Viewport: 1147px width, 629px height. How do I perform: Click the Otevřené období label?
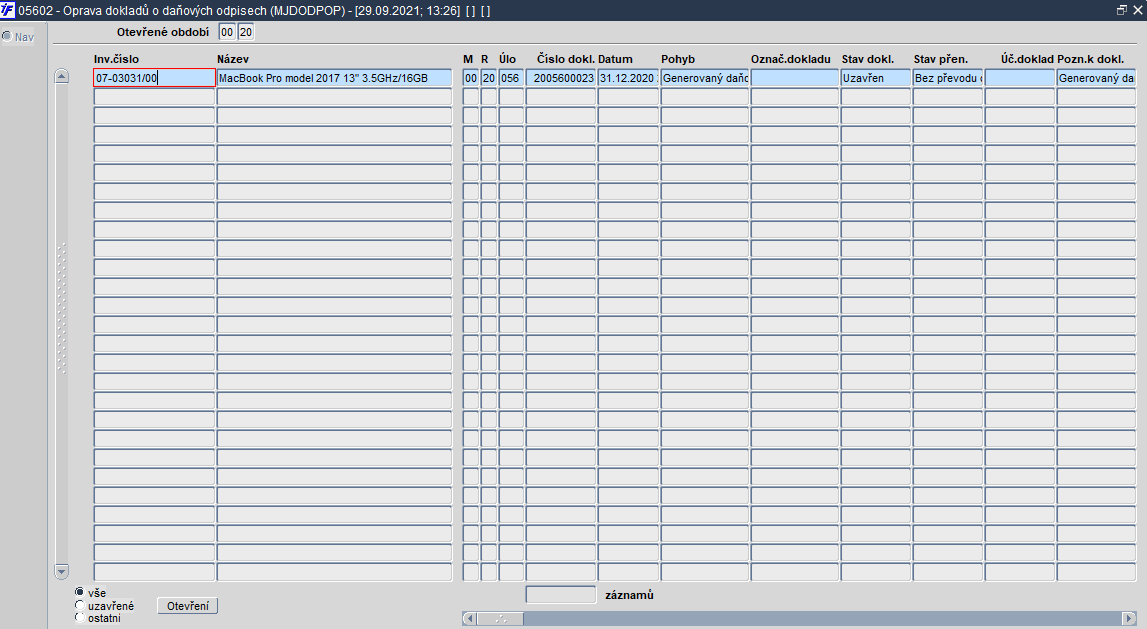pyautogui.click(x=163, y=32)
